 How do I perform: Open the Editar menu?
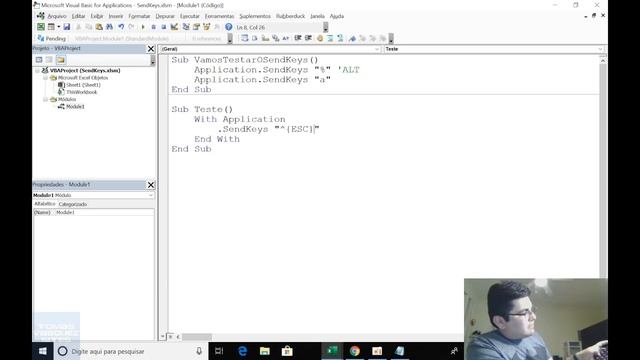click(78, 16)
